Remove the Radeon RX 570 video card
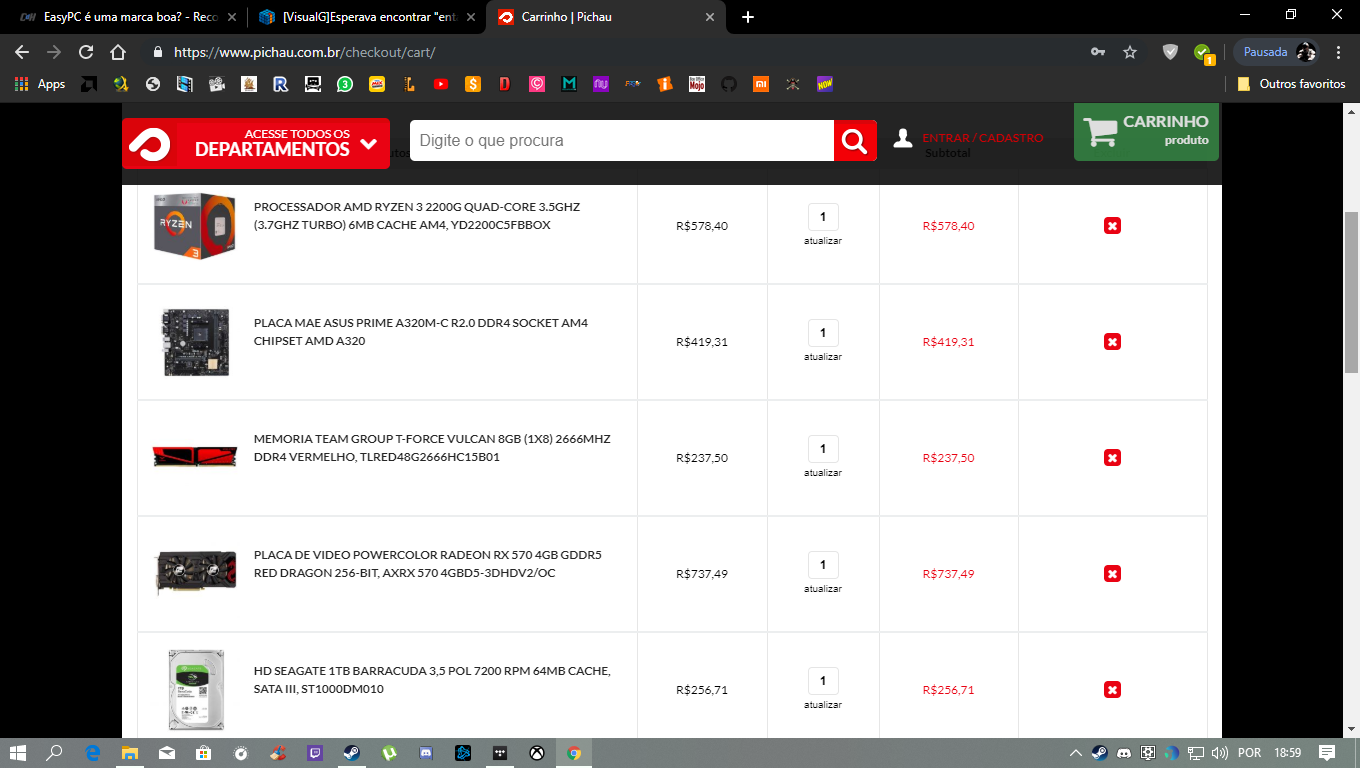Viewport: 1360px width, 768px height. pyautogui.click(x=1112, y=574)
